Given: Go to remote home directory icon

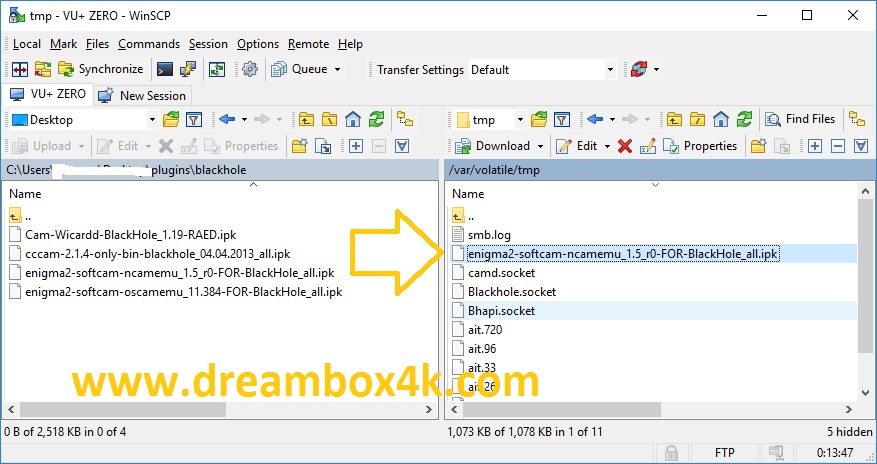Looking at the screenshot, I should pos(721,119).
